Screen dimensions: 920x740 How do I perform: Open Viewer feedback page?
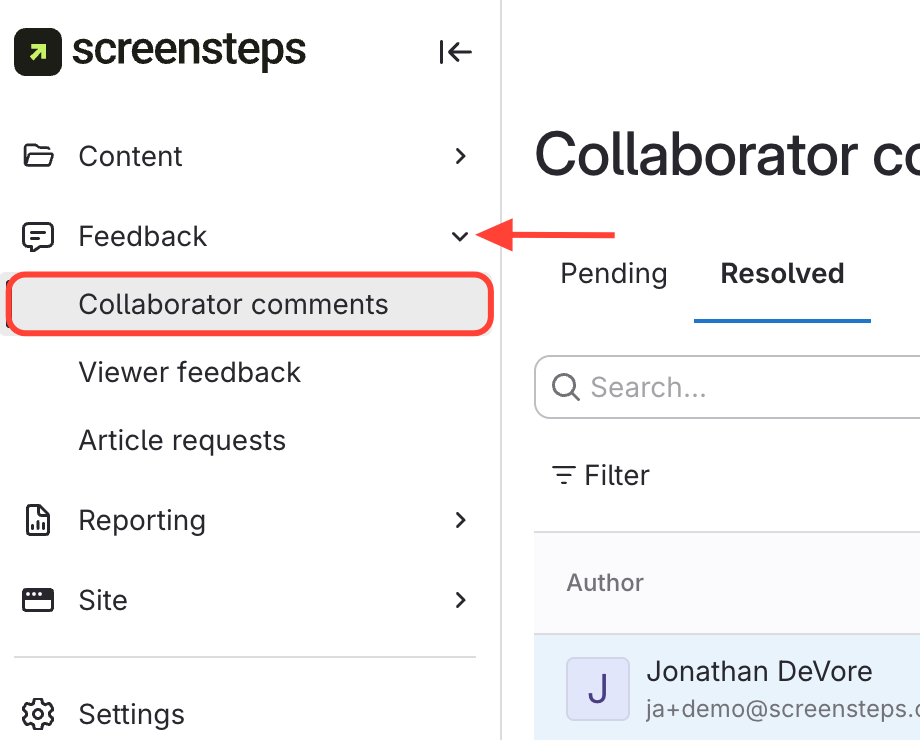click(x=189, y=372)
